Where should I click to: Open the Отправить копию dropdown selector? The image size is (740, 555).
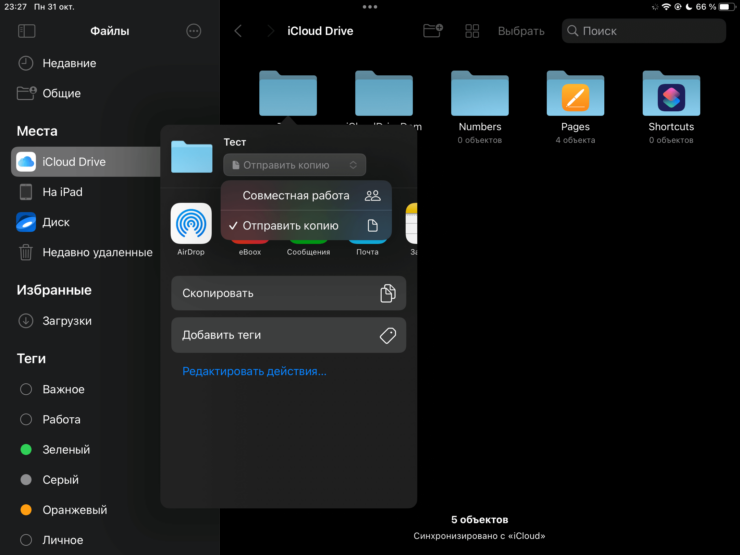(x=294, y=165)
